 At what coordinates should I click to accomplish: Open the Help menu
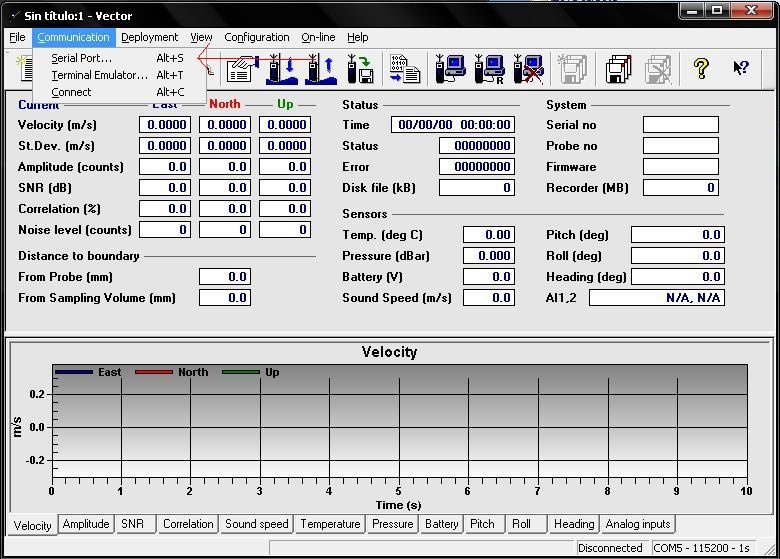357,37
